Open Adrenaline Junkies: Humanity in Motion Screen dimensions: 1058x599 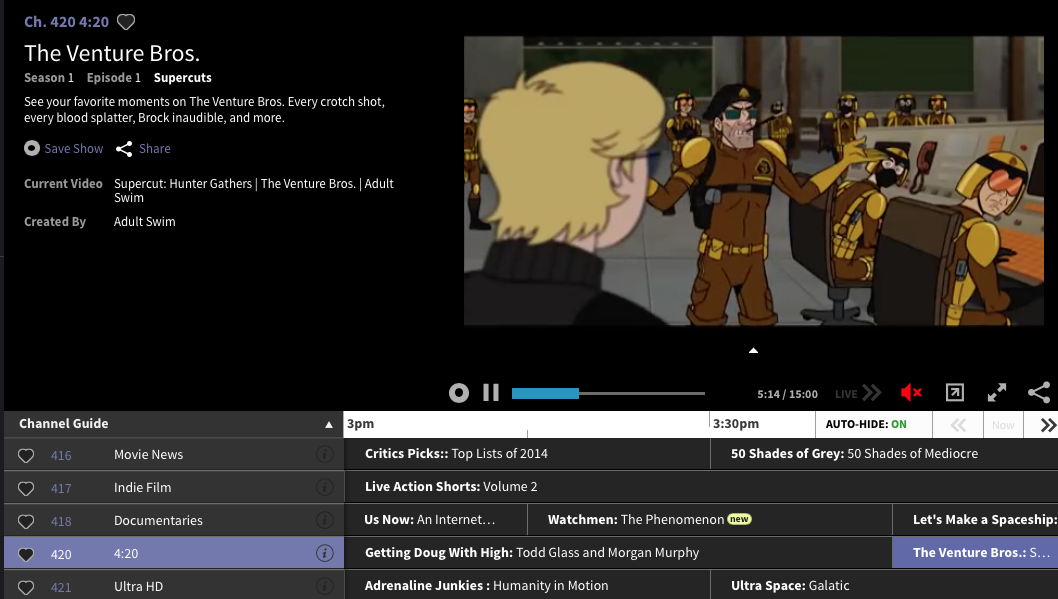click(527, 586)
